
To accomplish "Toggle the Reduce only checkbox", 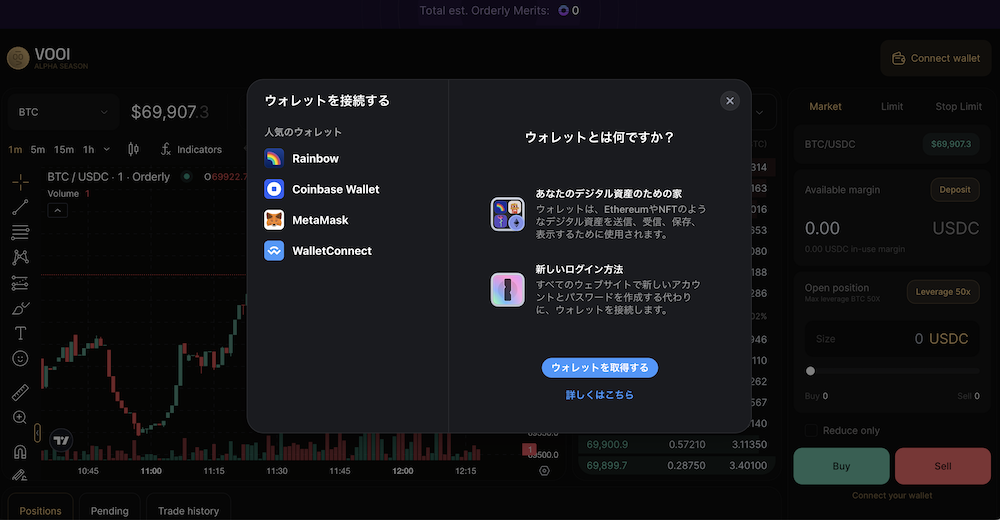I will pyautogui.click(x=811, y=431).
